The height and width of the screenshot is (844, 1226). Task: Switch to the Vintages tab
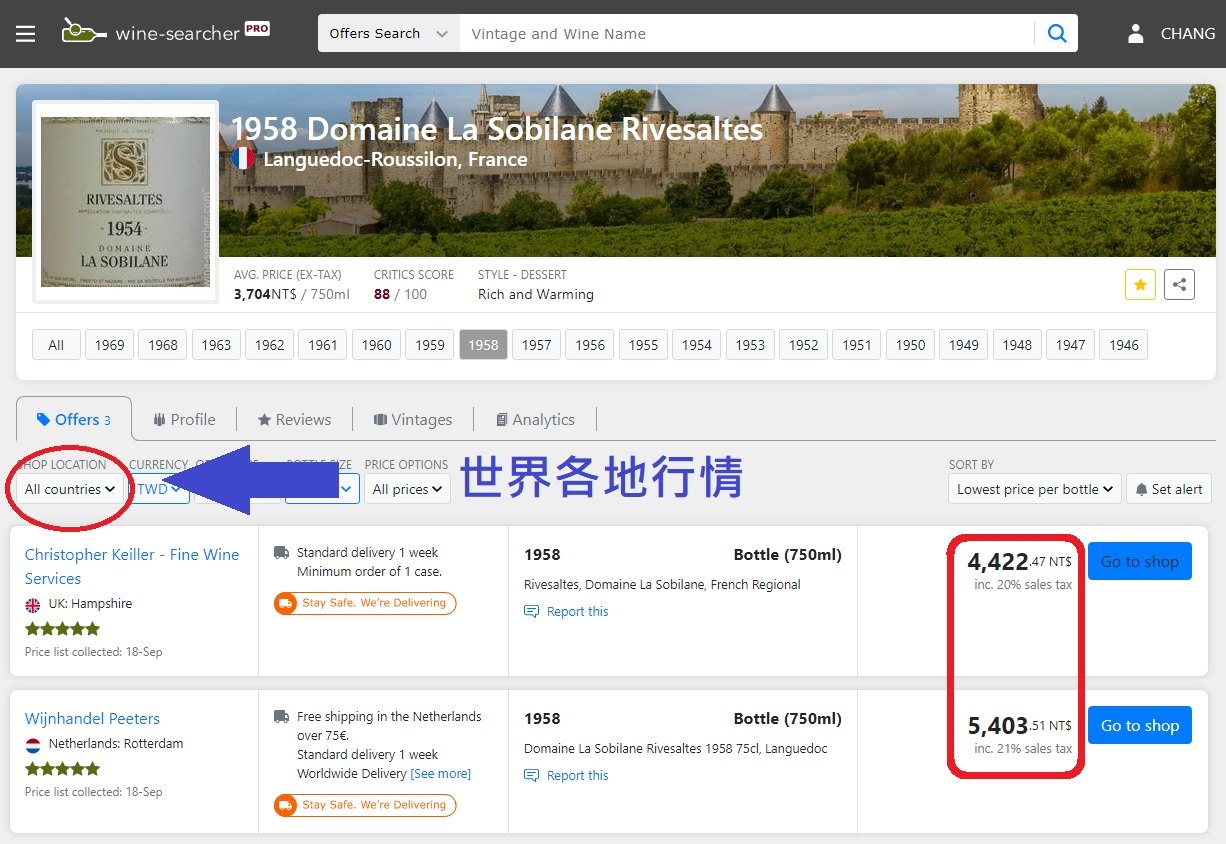(x=413, y=419)
